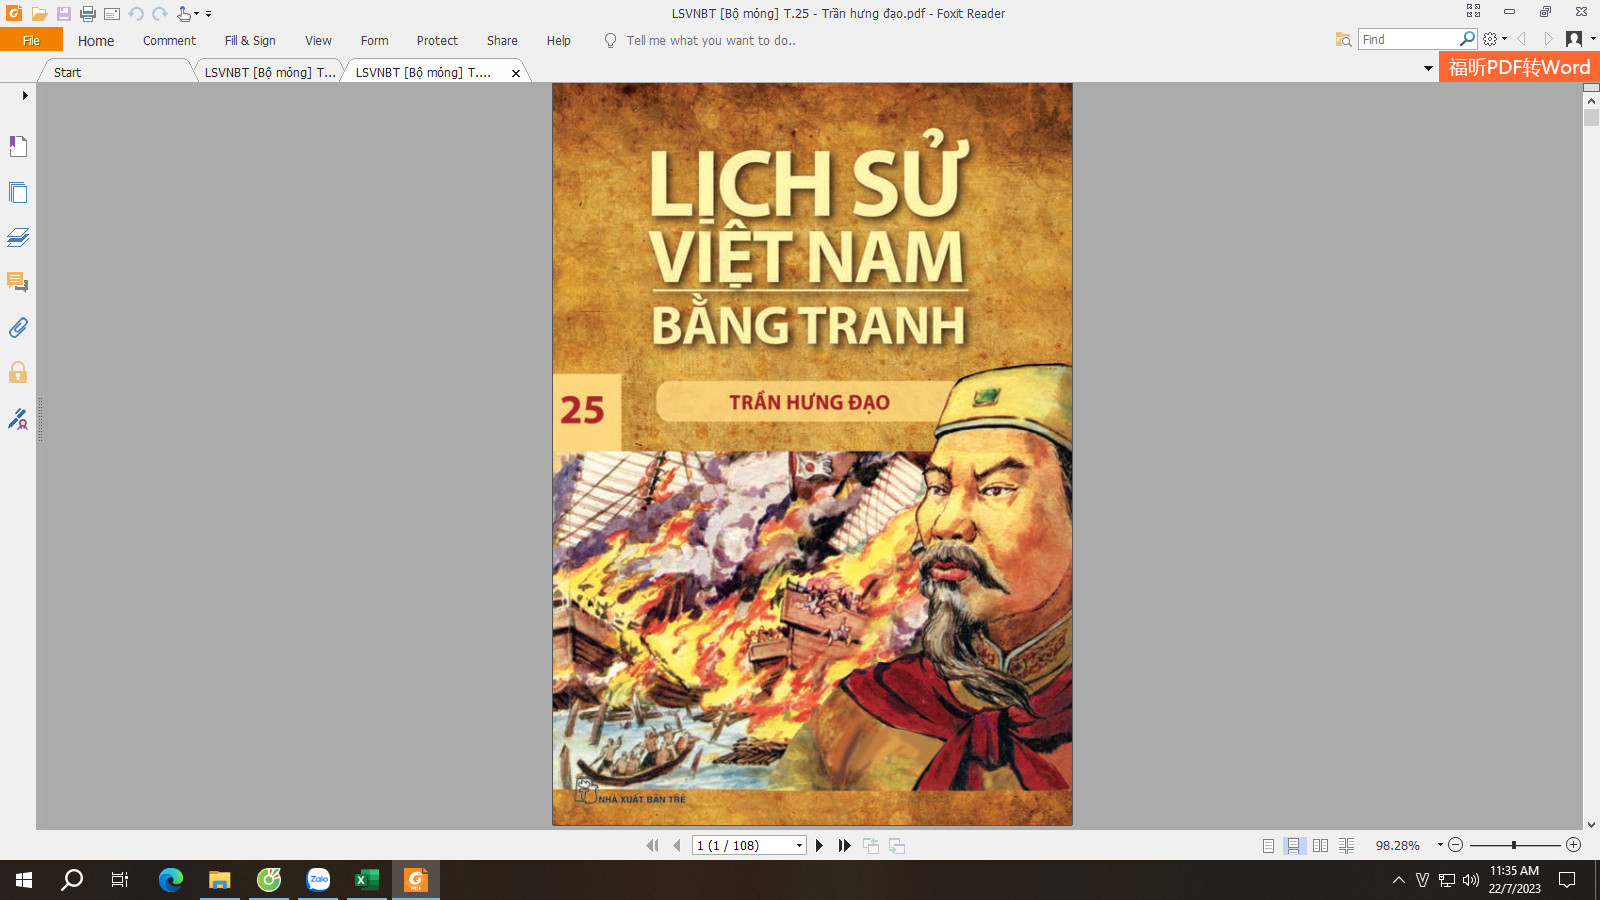Screen dimensions: 1600x900
Task: Click the vertical scrollbar up arrow
Action: point(1591,101)
